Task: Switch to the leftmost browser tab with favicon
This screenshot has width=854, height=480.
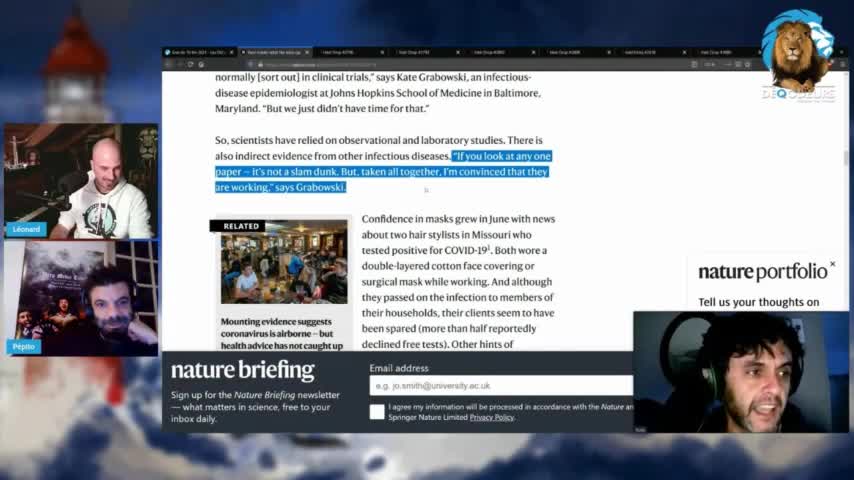Action: click(199, 52)
